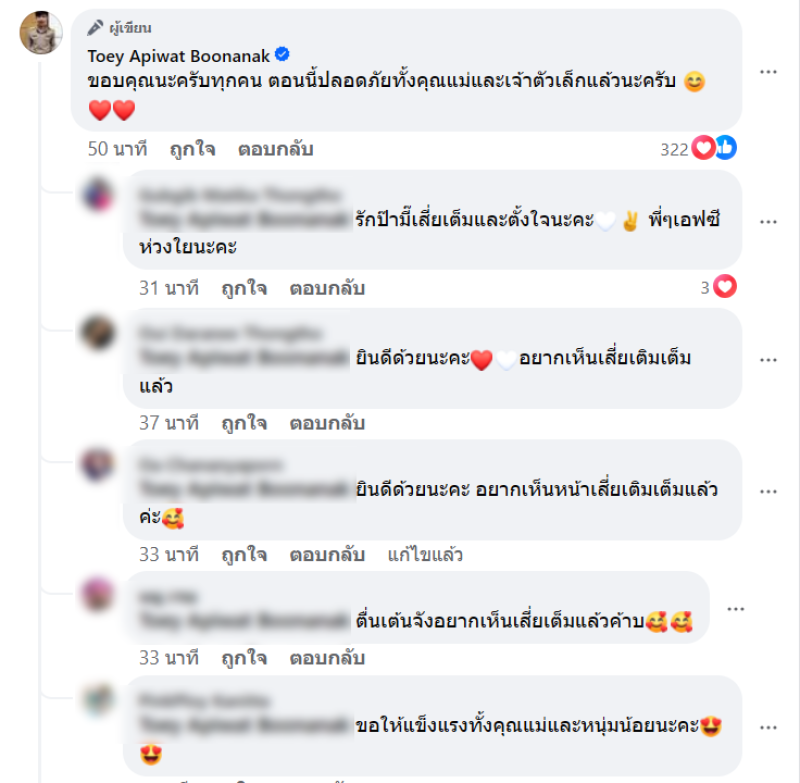The height and width of the screenshot is (783, 800).
Task: Click the blue thumbs-up reaction icon
Action: 726,148
